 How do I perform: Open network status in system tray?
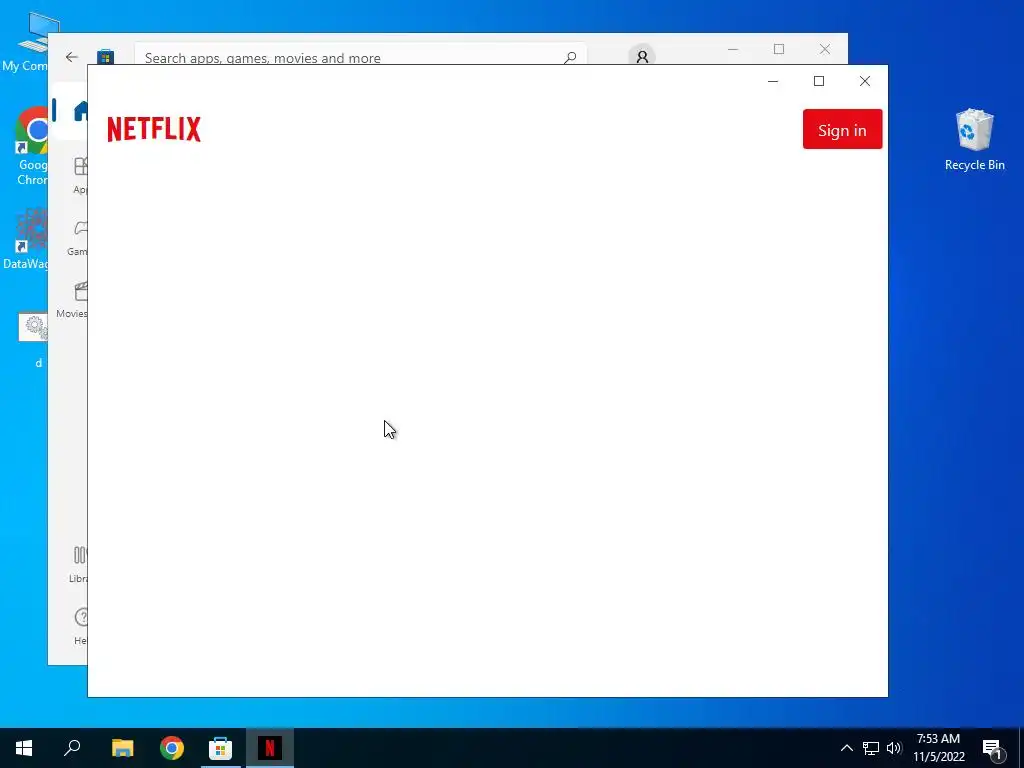(x=871, y=748)
